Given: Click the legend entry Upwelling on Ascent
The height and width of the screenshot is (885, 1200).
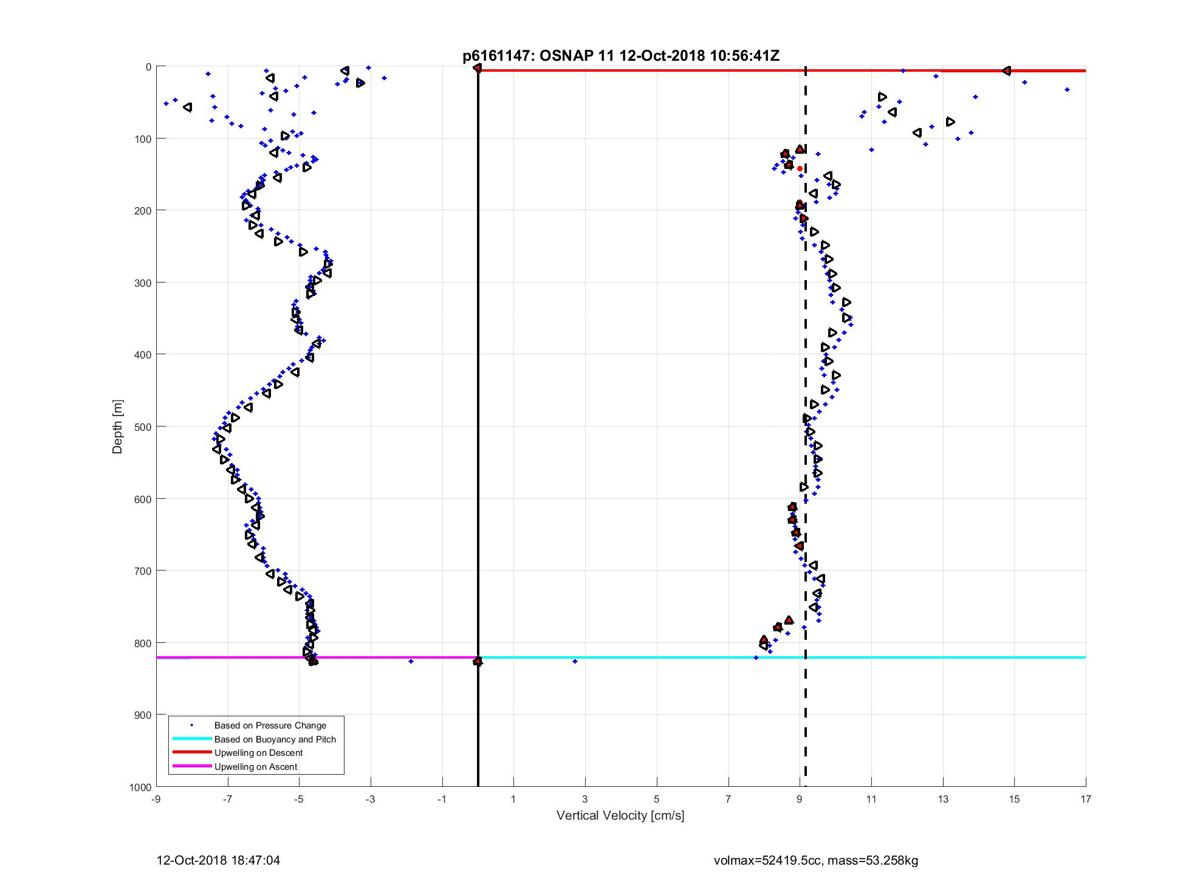Looking at the screenshot, I should 256,766.
